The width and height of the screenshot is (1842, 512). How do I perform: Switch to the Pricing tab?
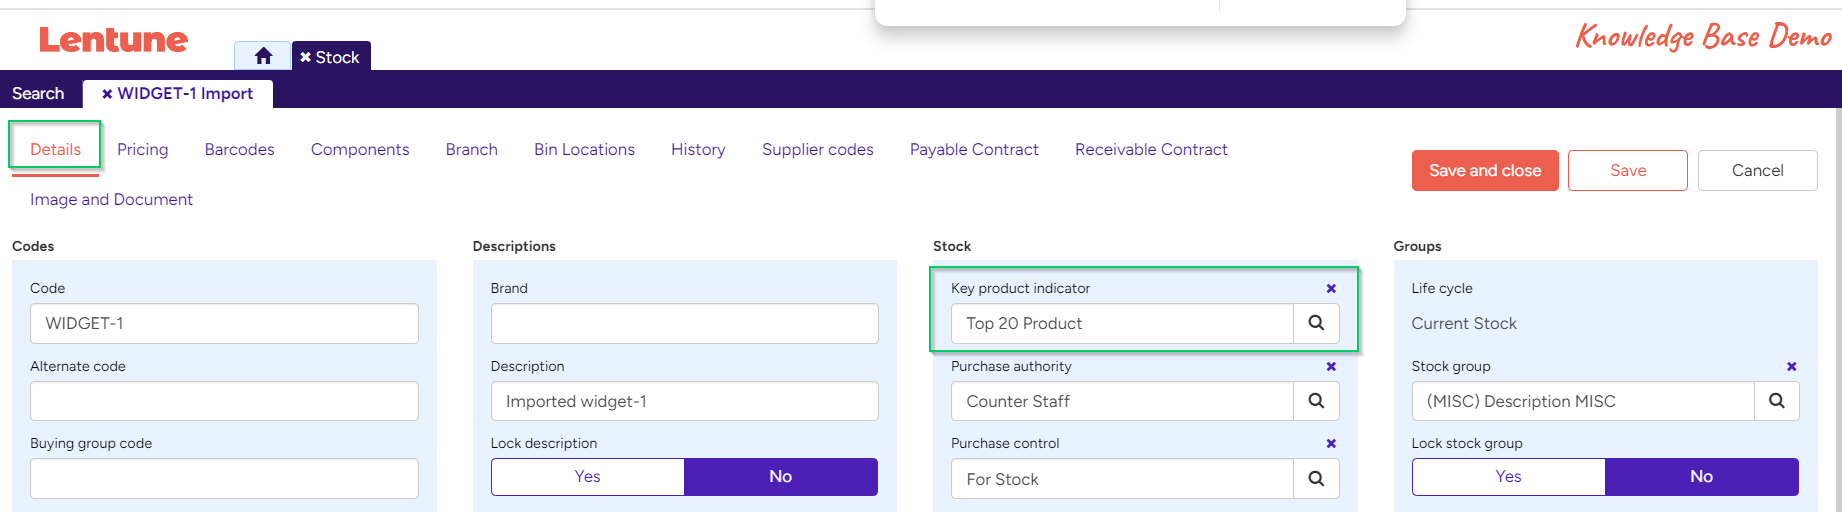143,149
